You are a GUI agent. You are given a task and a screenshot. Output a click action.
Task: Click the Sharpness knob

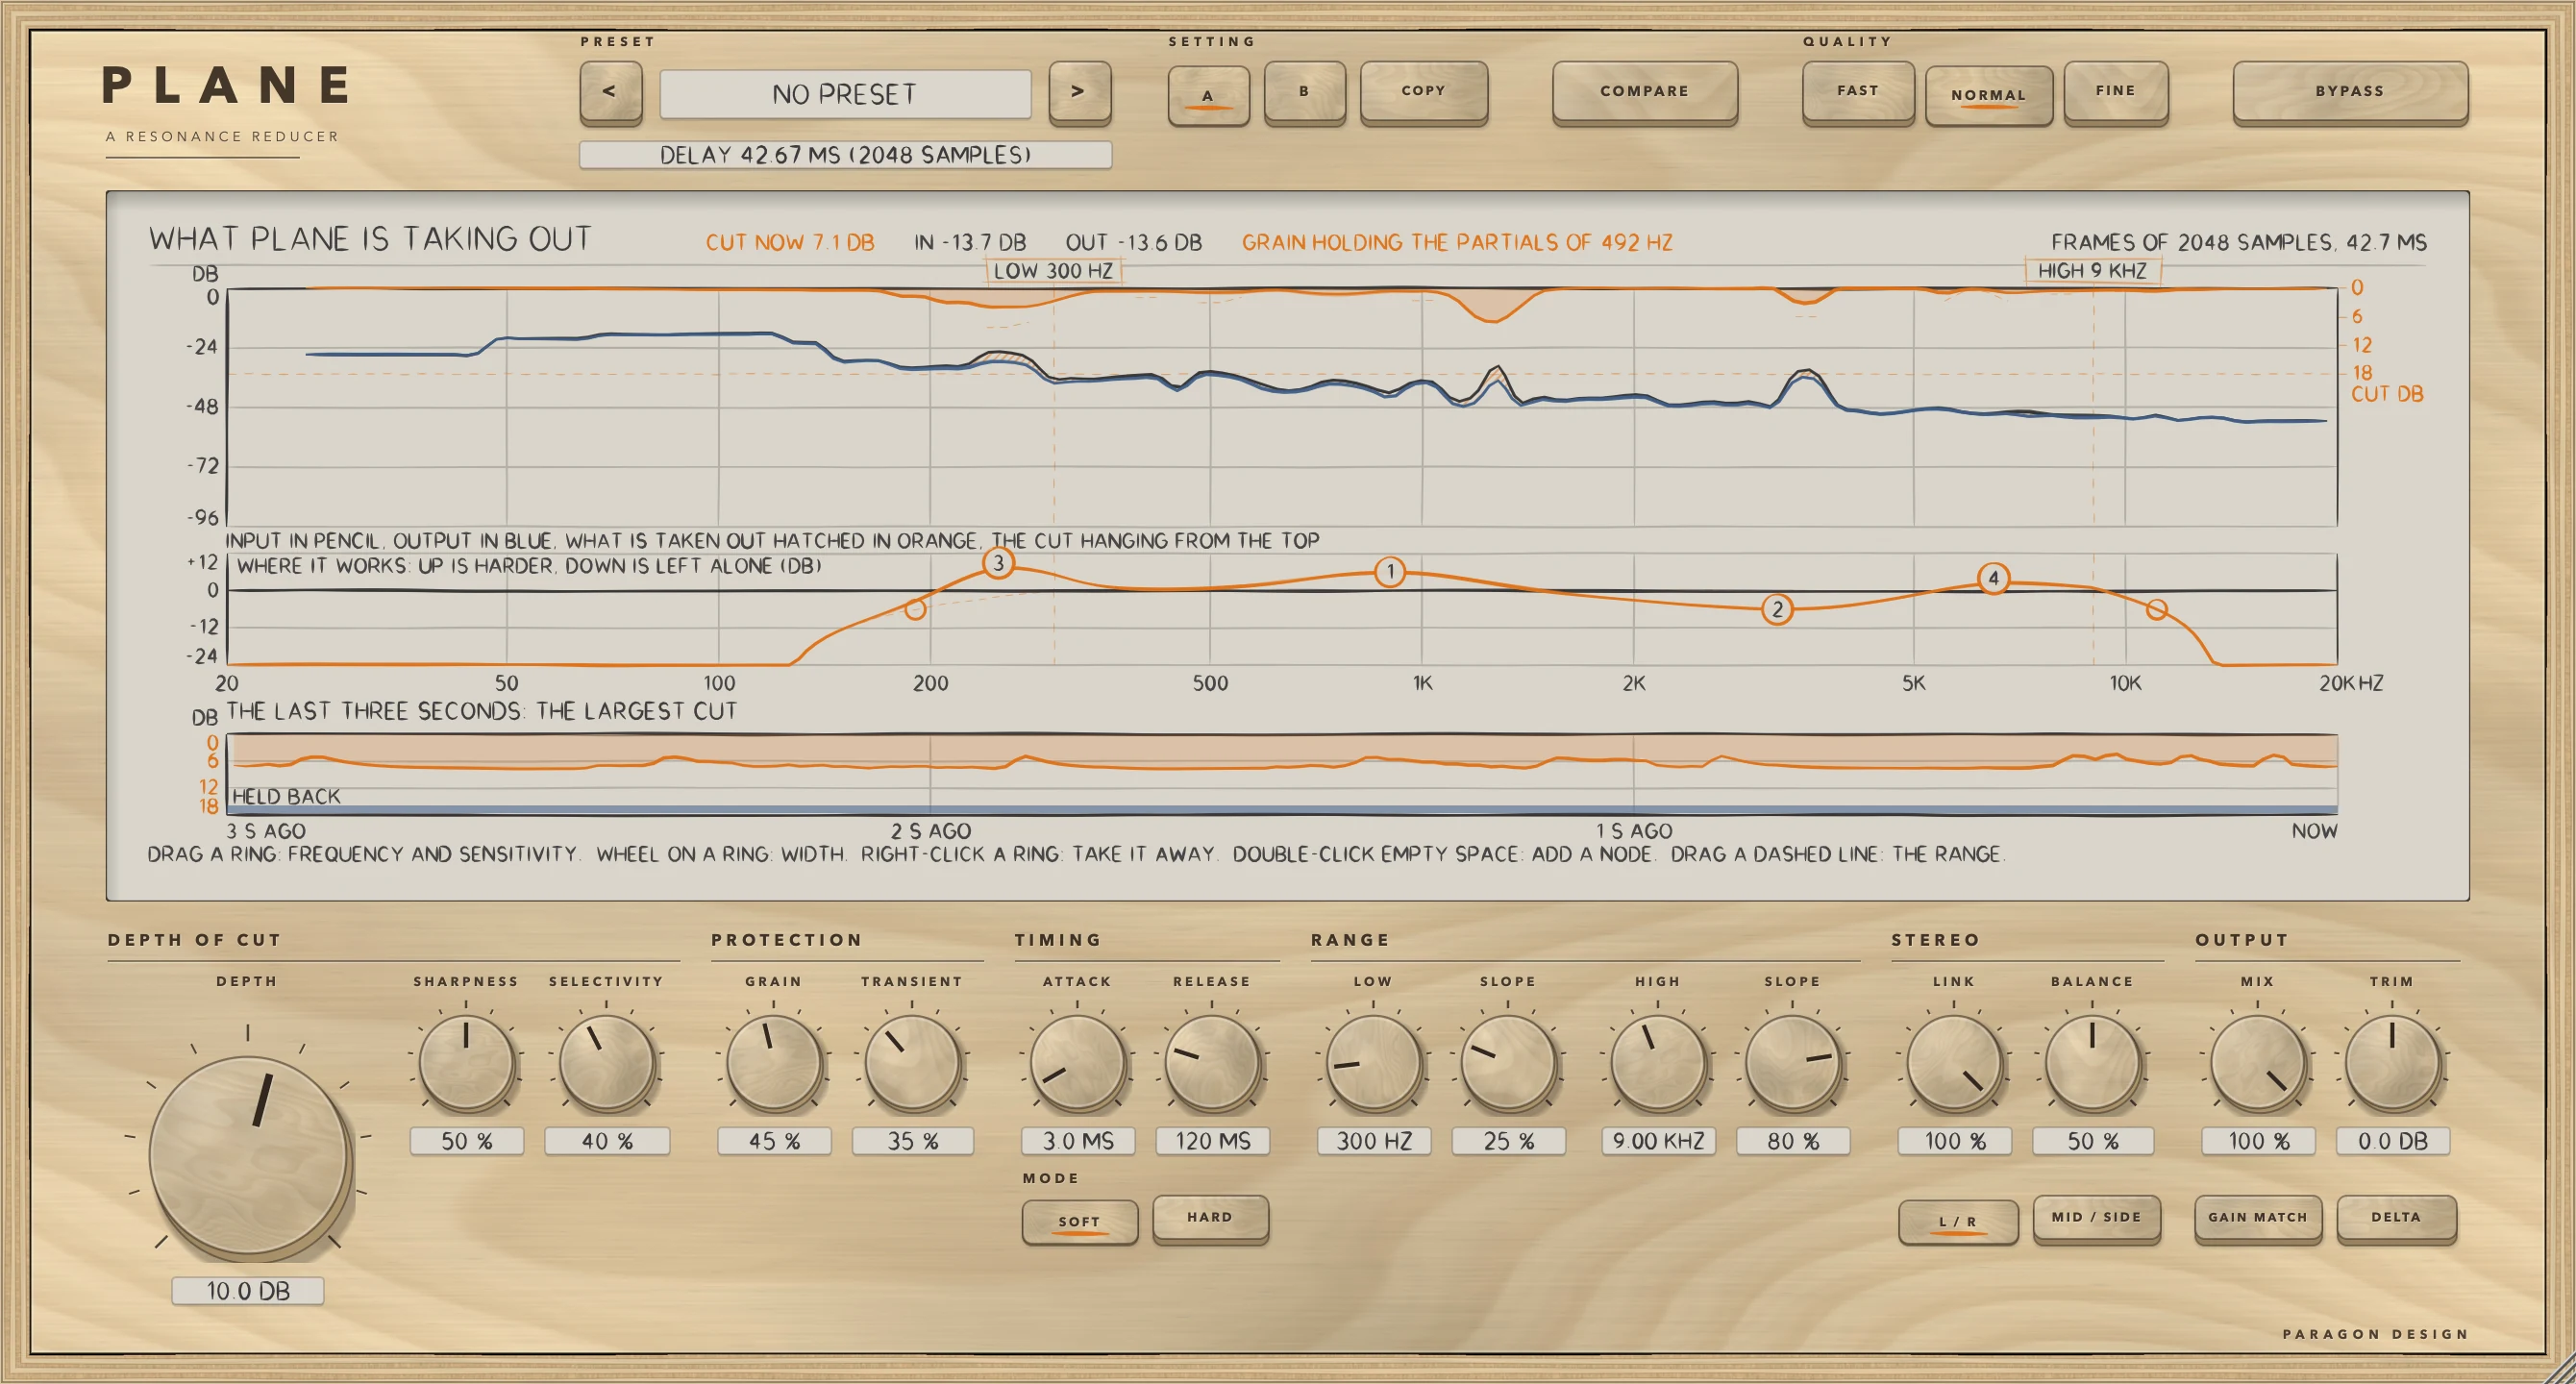[466, 1064]
